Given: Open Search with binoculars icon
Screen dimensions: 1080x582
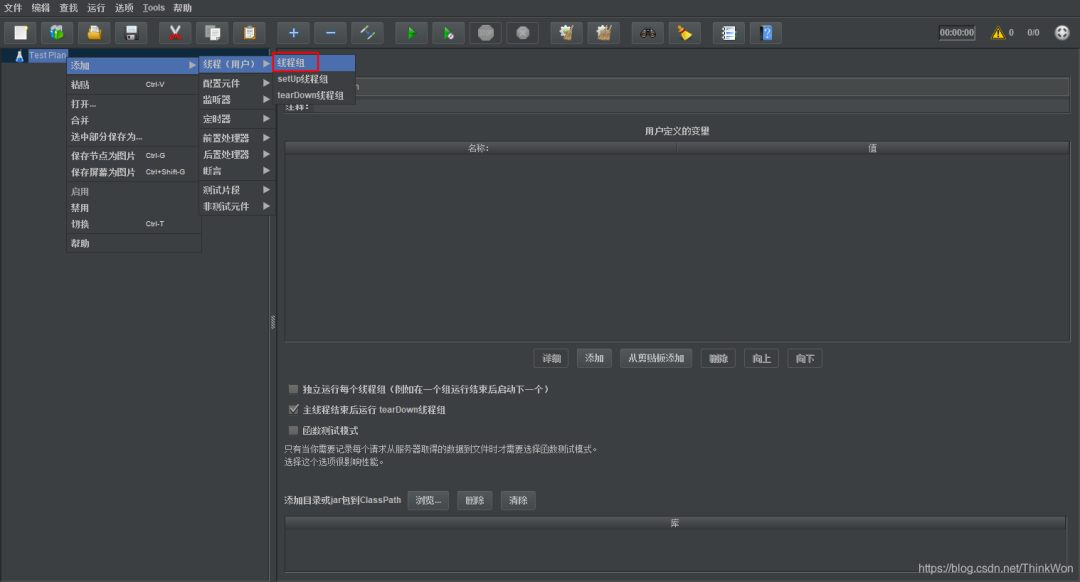Looking at the screenshot, I should (x=647, y=32).
